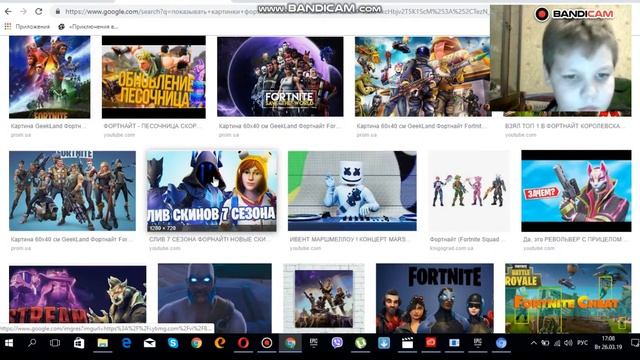The width and height of the screenshot is (640, 360).
Task: Click the browser back arrow
Action: click(8, 12)
